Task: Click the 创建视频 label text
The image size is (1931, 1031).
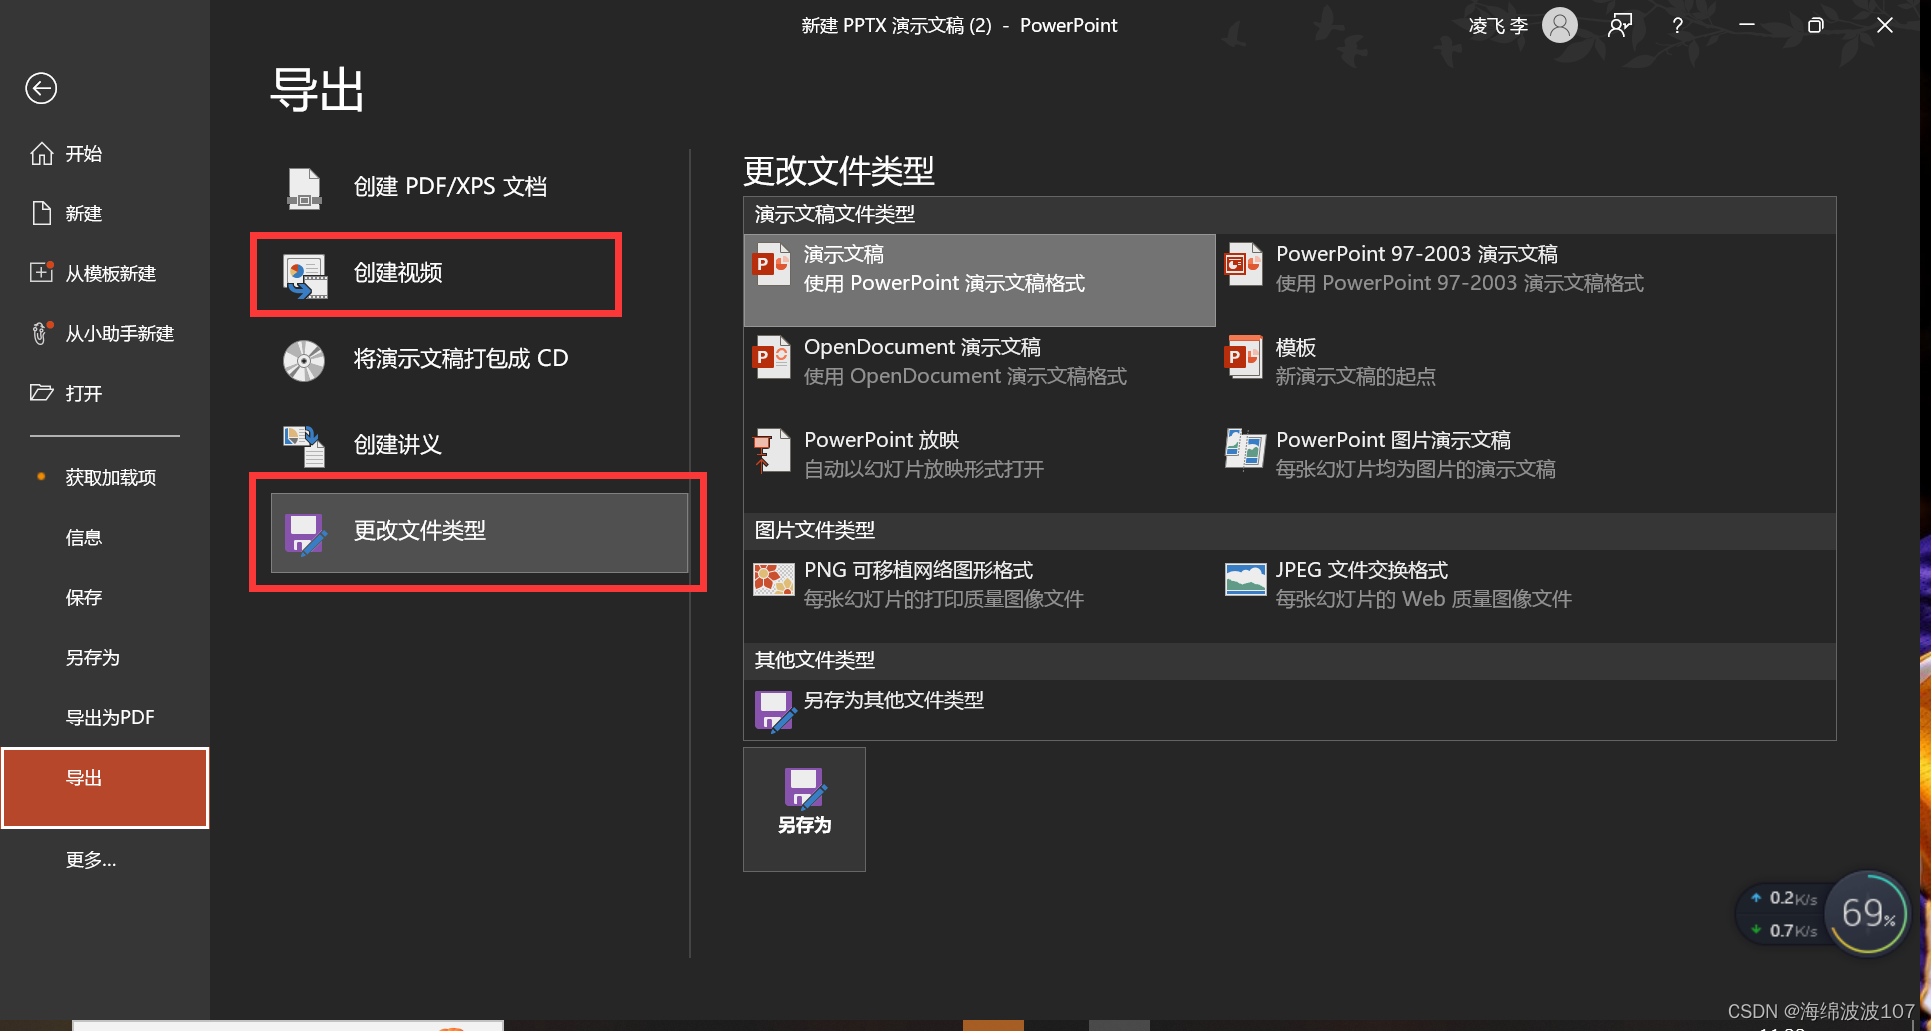Action: pyautogui.click(x=398, y=273)
